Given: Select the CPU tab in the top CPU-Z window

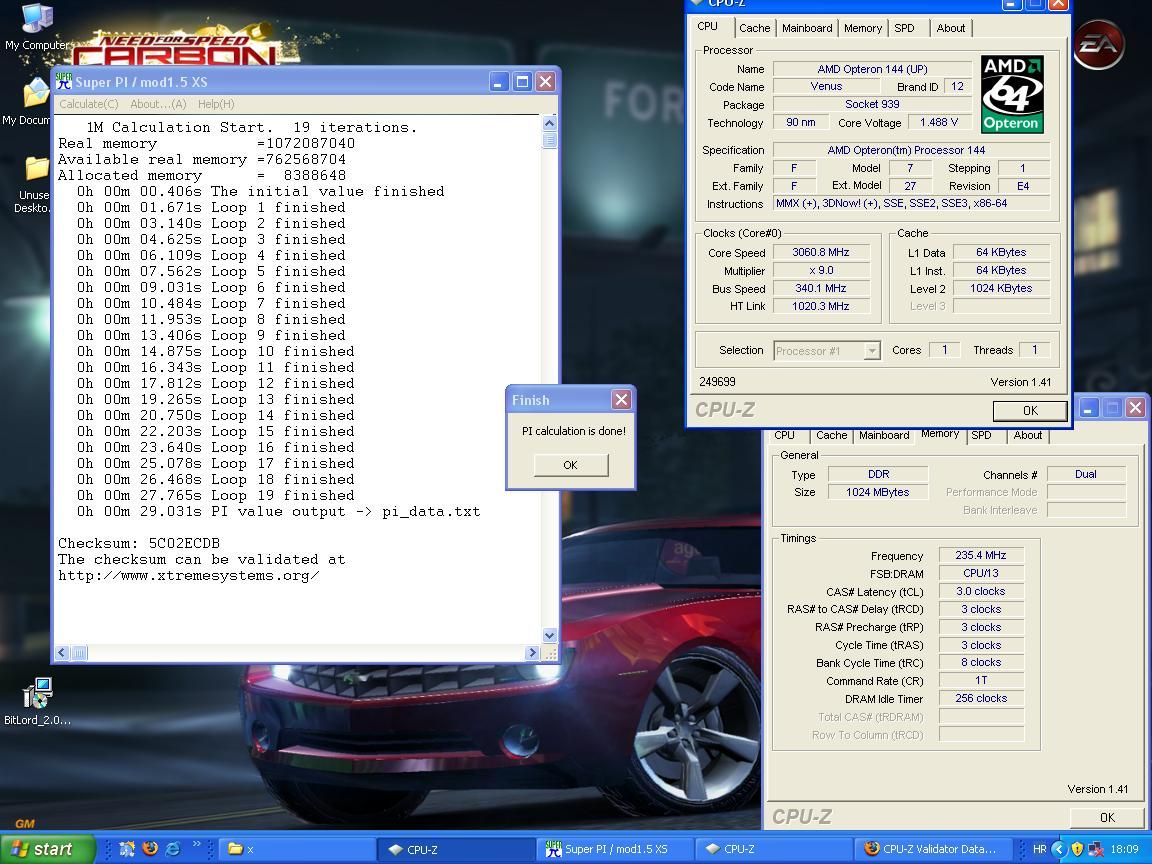Looking at the screenshot, I should (x=708, y=26).
